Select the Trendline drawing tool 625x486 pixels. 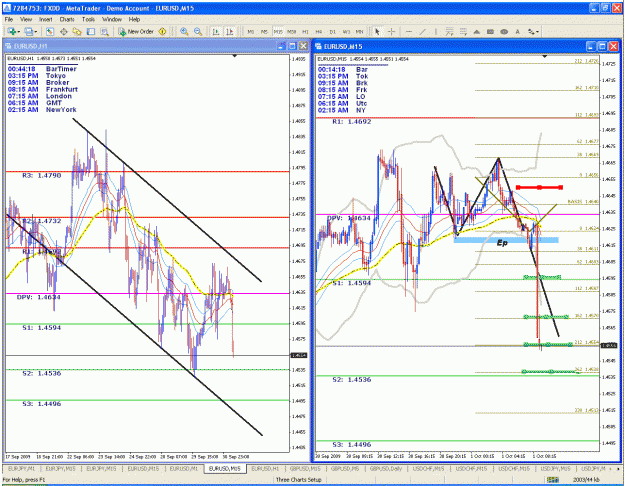tap(423, 31)
